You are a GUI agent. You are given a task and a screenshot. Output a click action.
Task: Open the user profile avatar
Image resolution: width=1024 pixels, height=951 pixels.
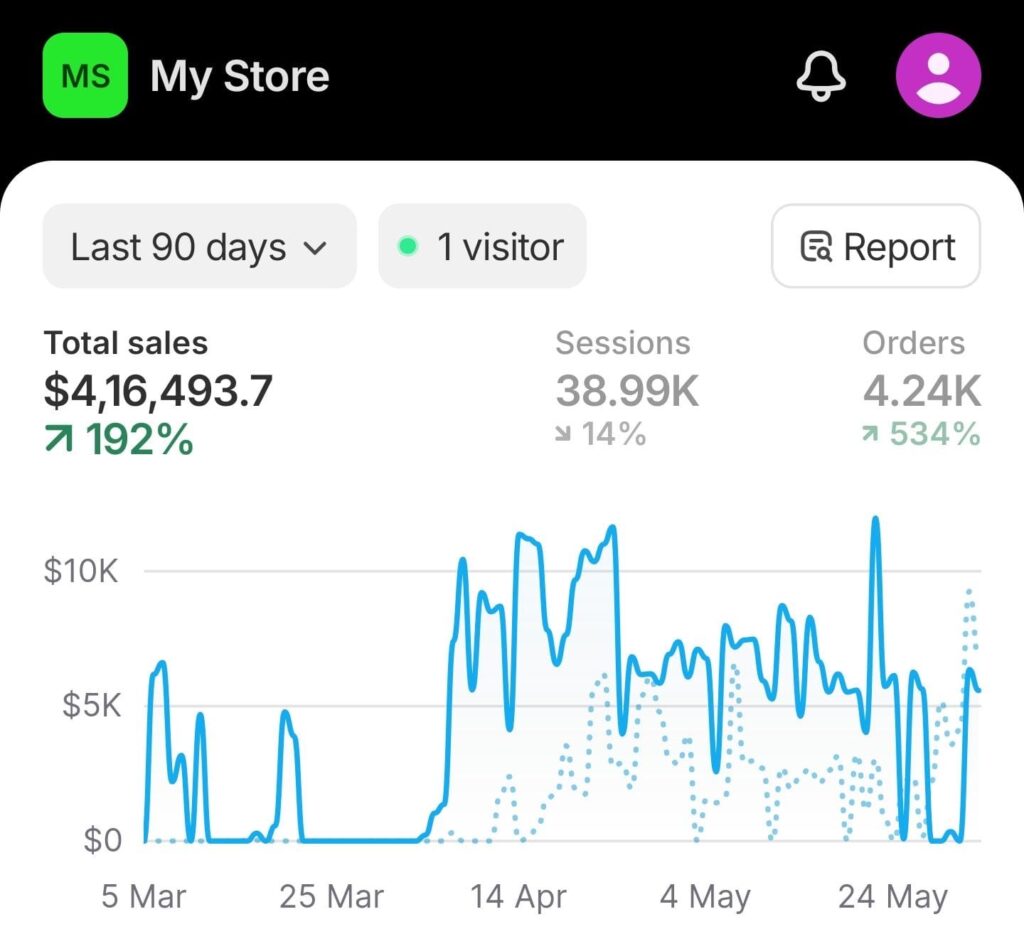(938, 76)
